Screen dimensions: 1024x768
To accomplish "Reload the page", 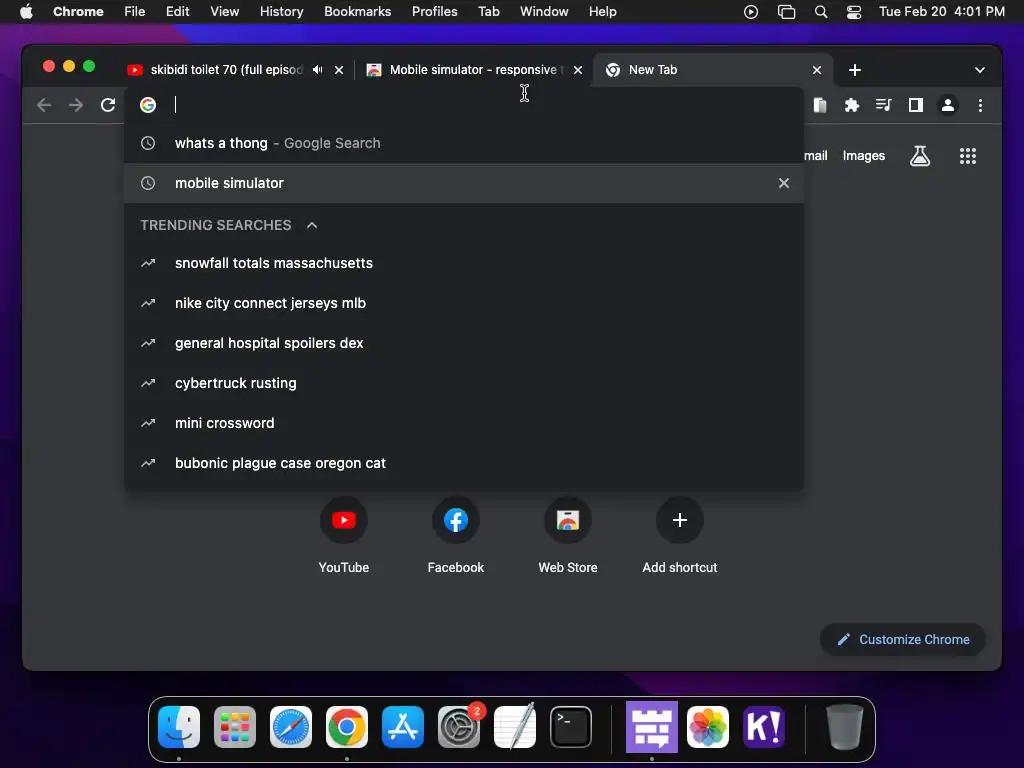I will click(x=108, y=105).
